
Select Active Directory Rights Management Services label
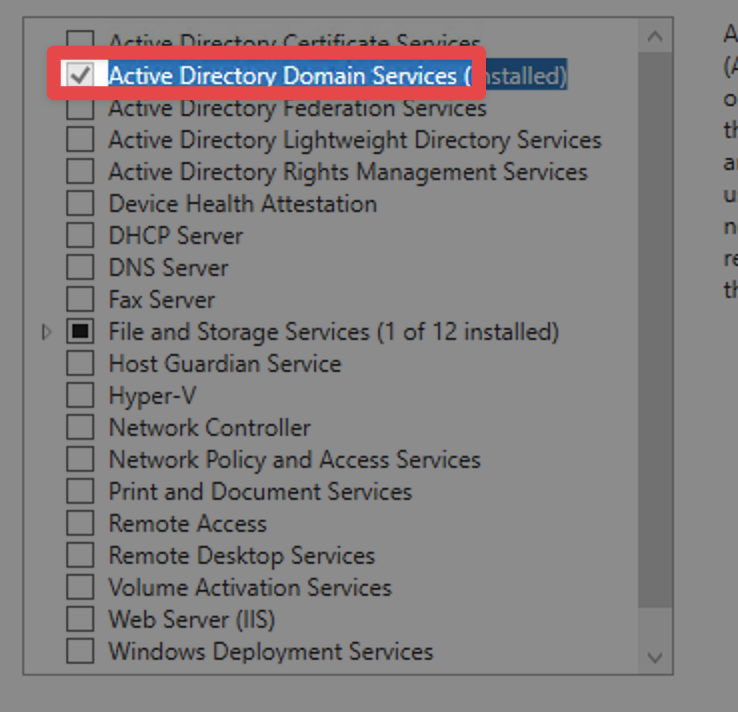coord(348,172)
